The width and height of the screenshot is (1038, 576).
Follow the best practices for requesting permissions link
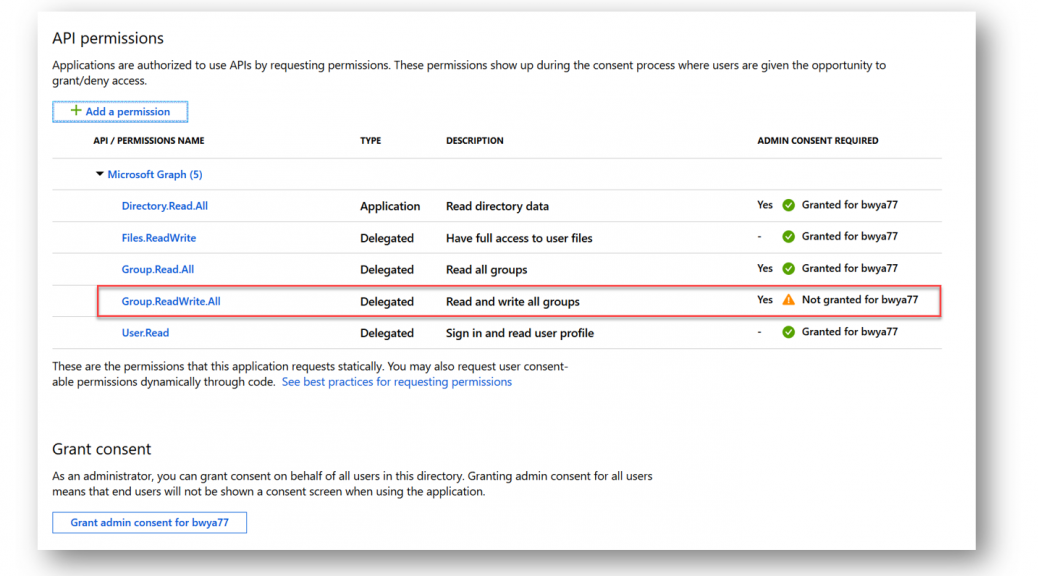(397, 382)
